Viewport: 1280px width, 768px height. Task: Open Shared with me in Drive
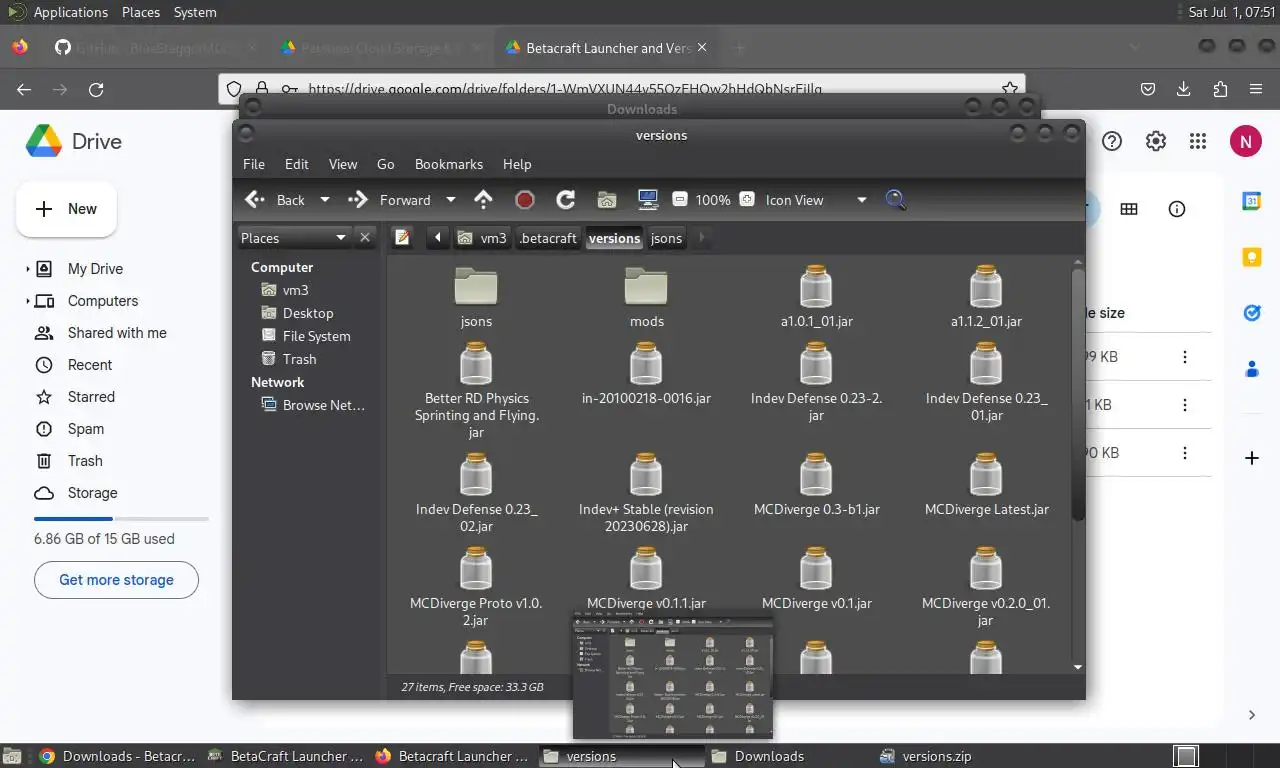click(x=117, y=333)
